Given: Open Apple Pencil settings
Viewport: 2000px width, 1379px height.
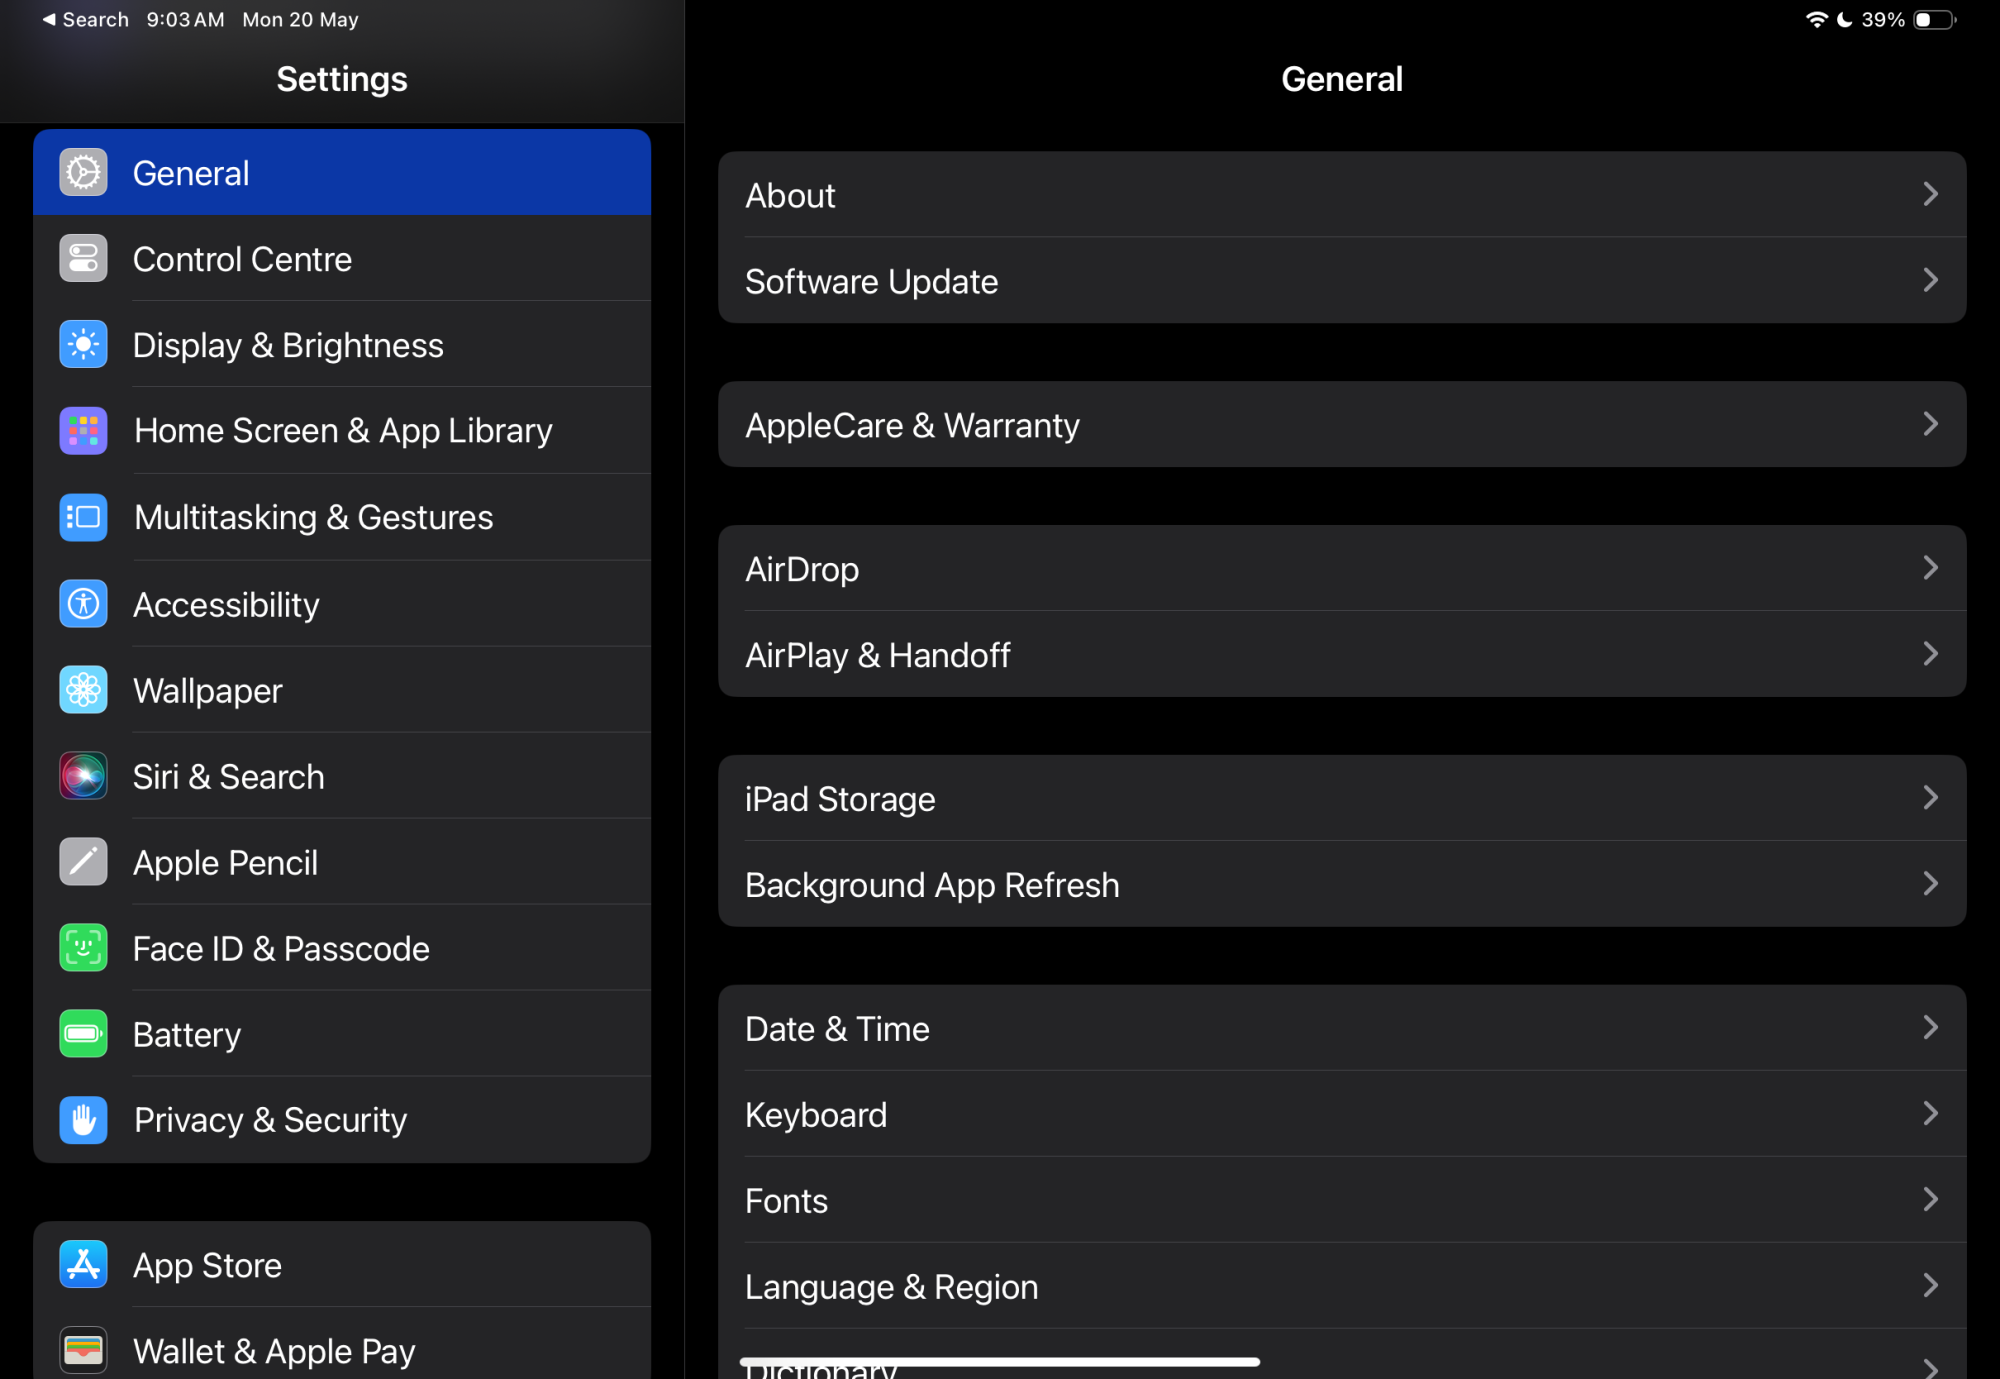Looking at the screenshot, I should (x=342, y=862).
